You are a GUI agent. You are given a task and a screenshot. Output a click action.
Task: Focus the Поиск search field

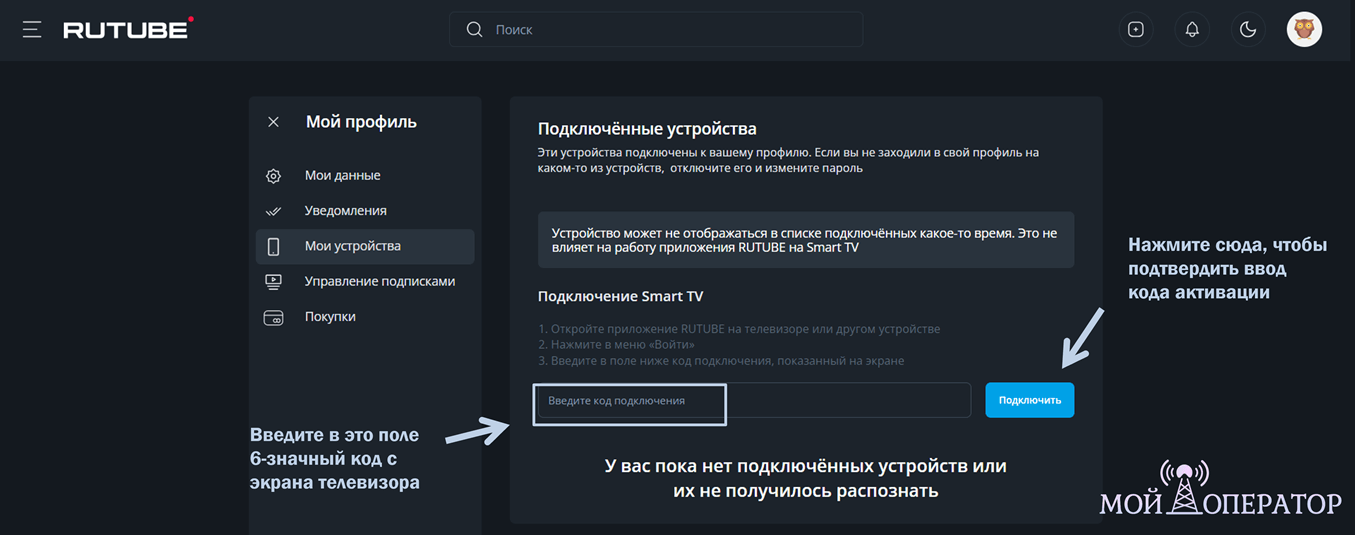click(656, 30)
